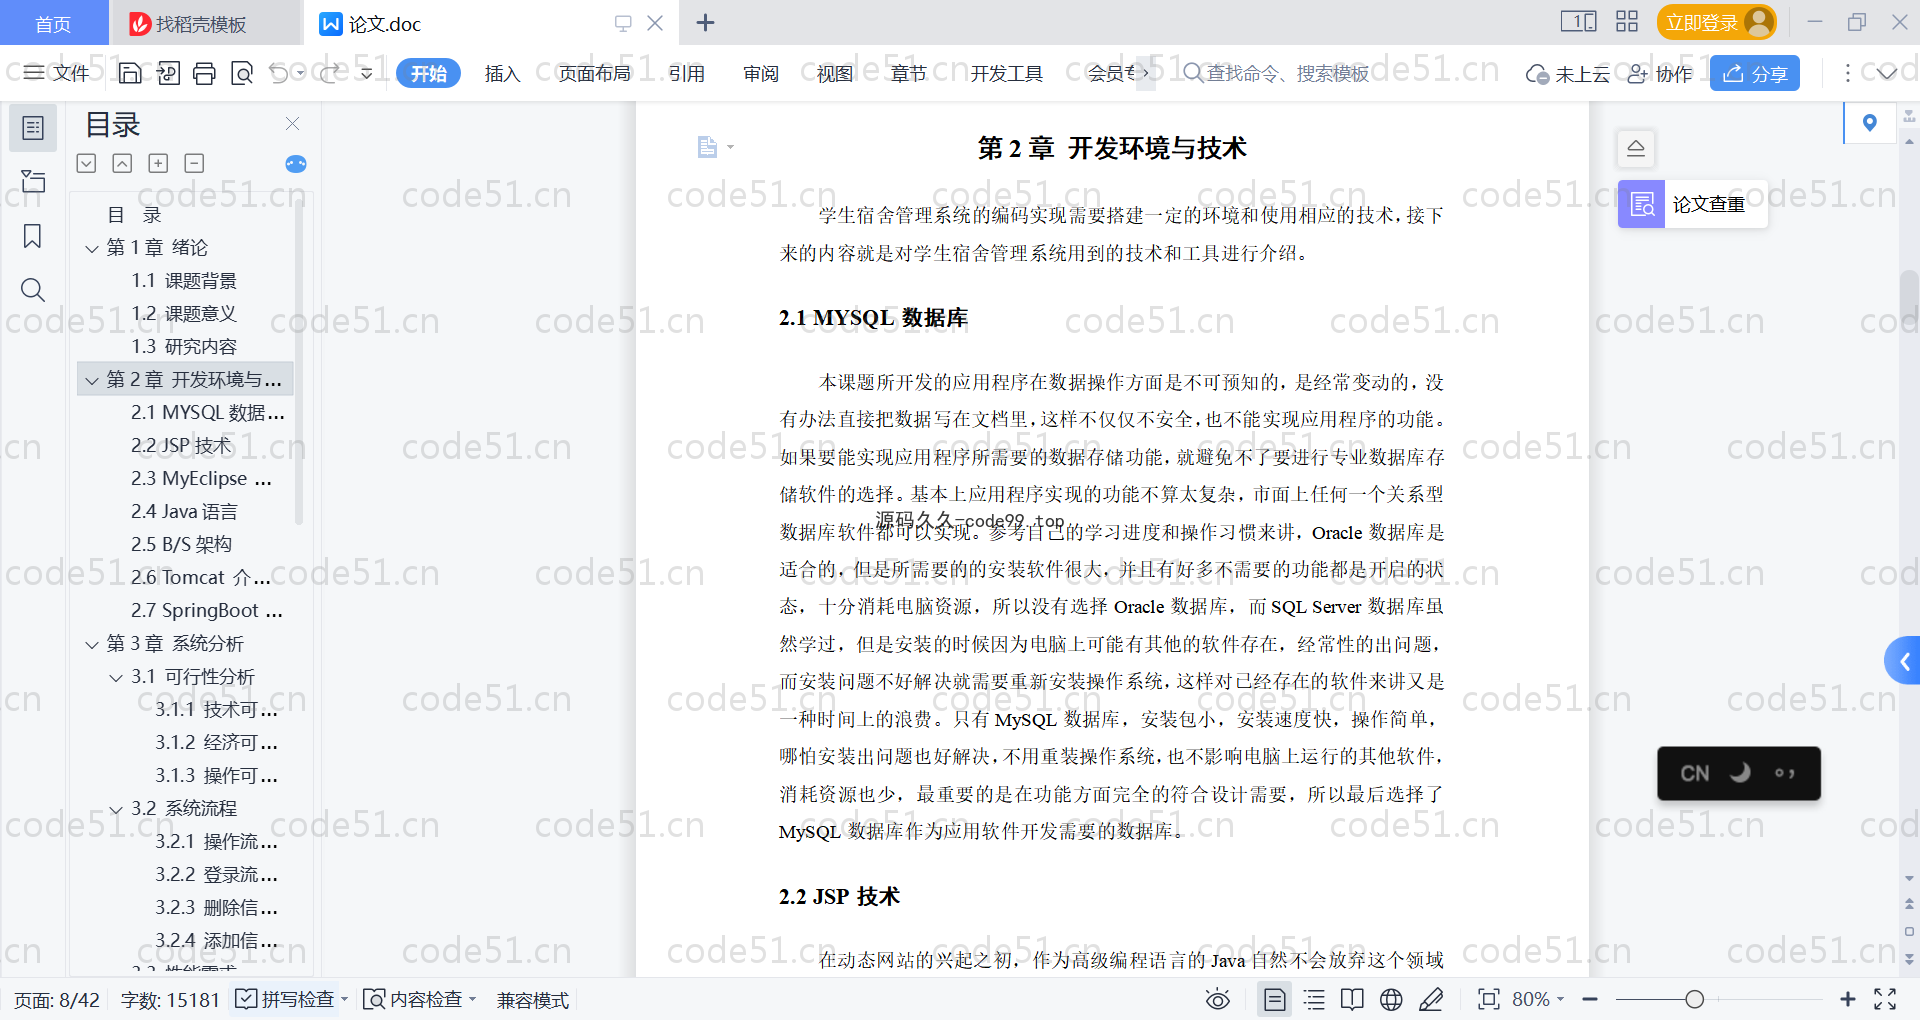Click the page count 页面: 8/42 indicator
Viewport: 1920px width, 1020px height.
pos(57,999)
